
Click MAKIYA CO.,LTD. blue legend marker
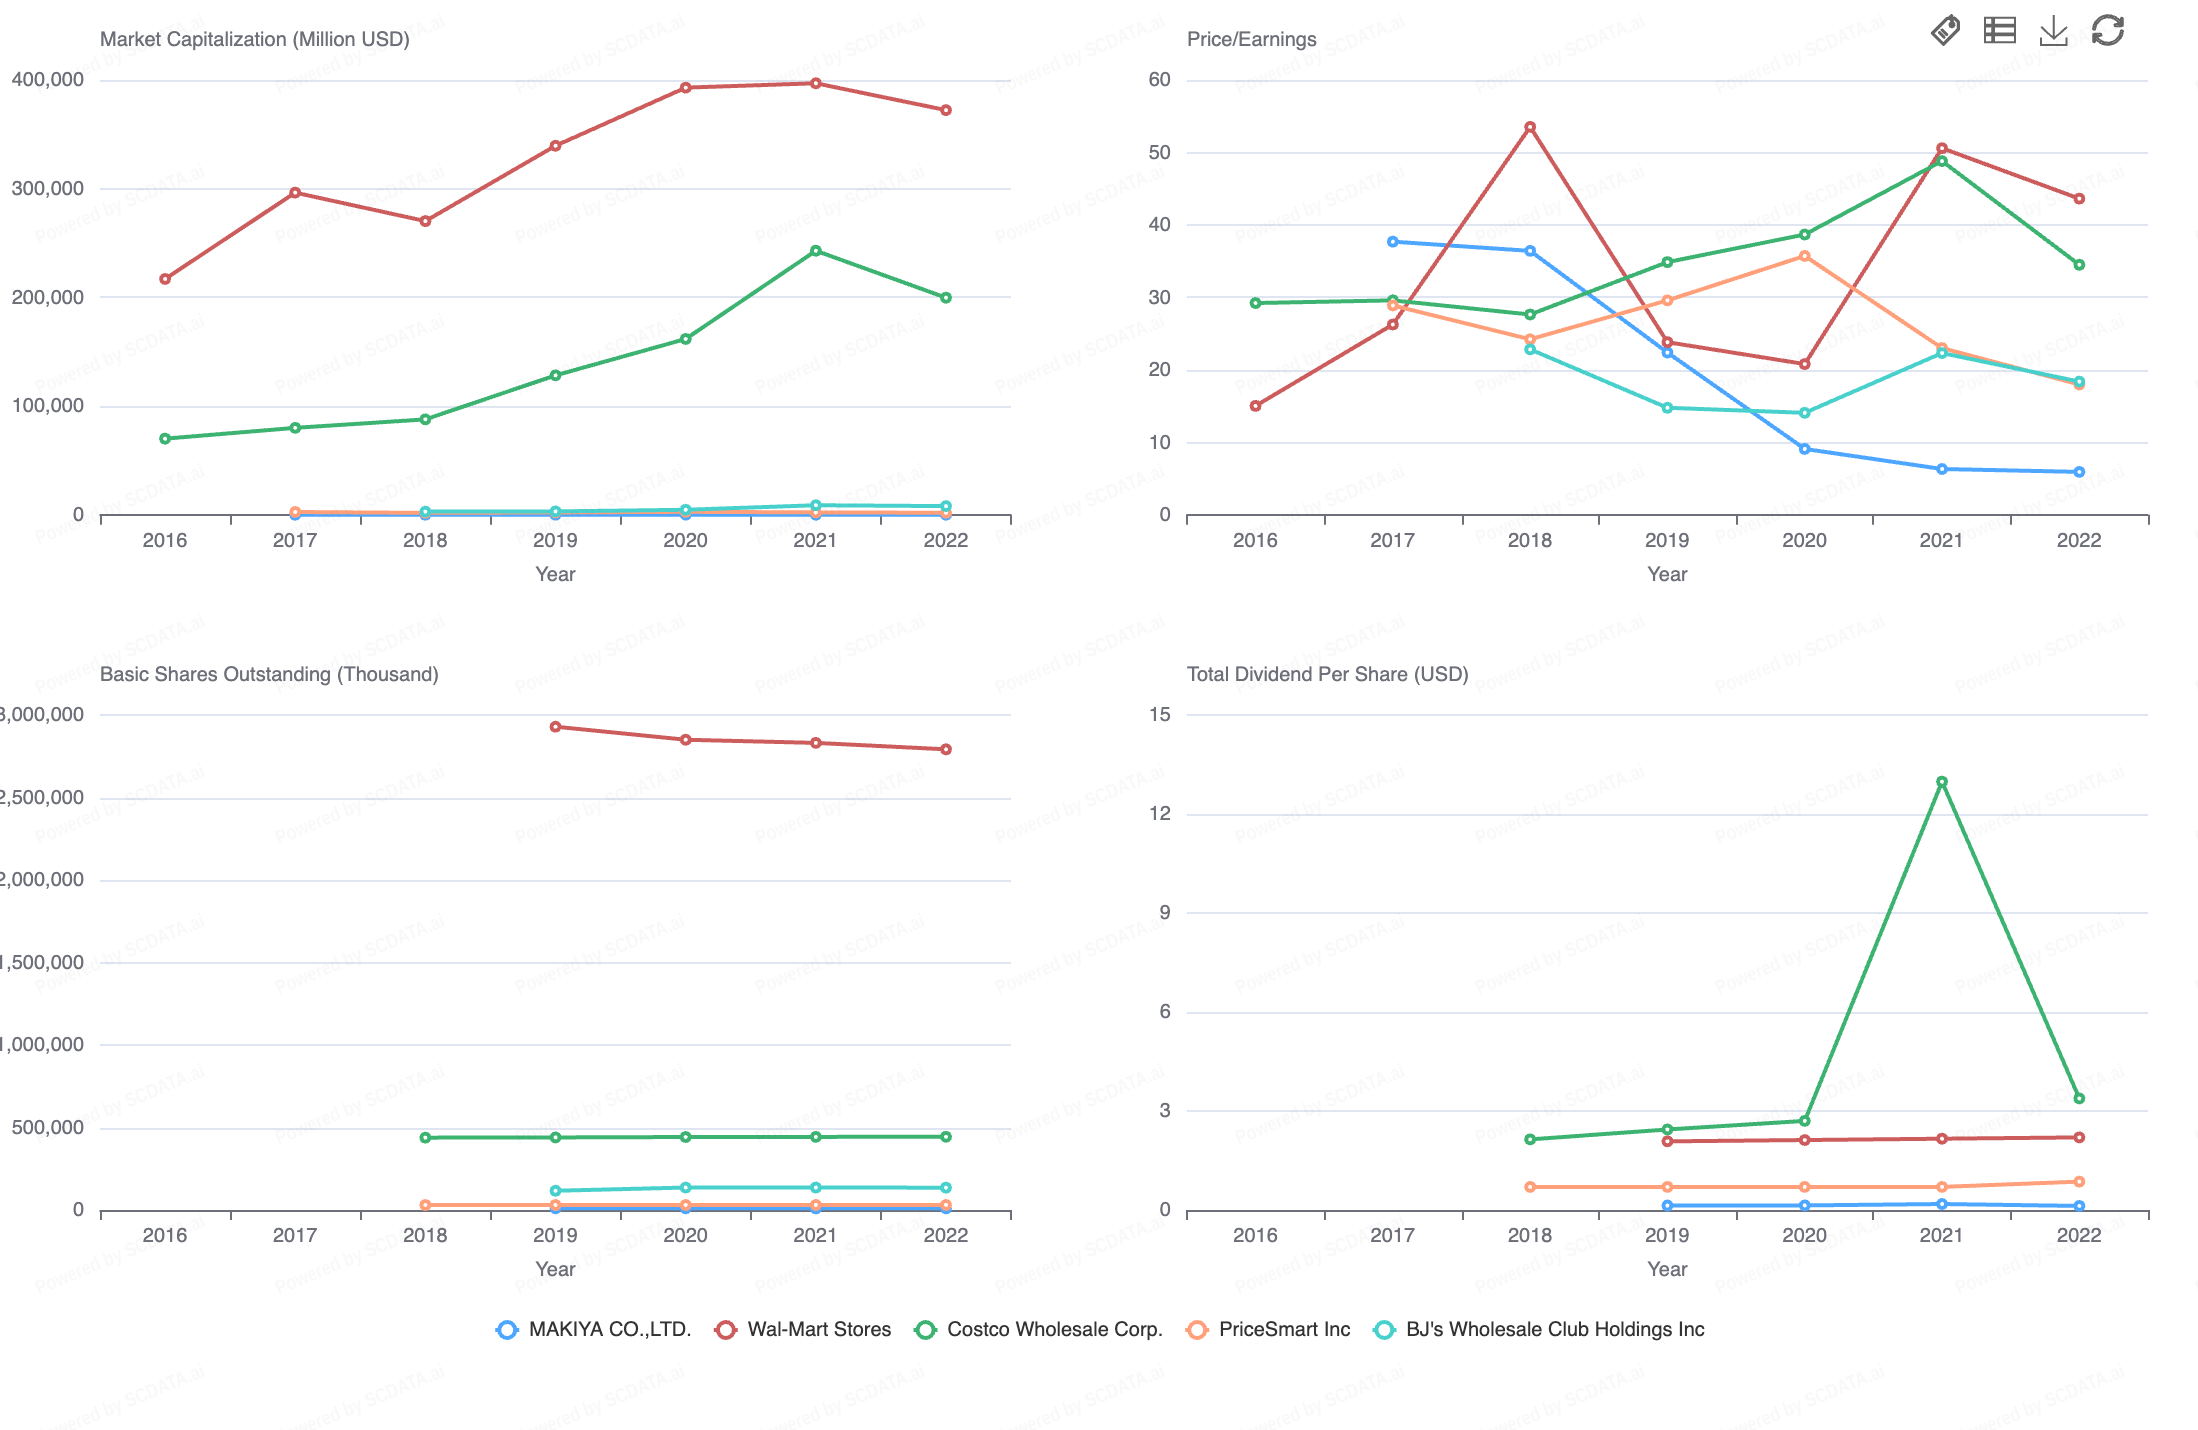(507, 1330)
